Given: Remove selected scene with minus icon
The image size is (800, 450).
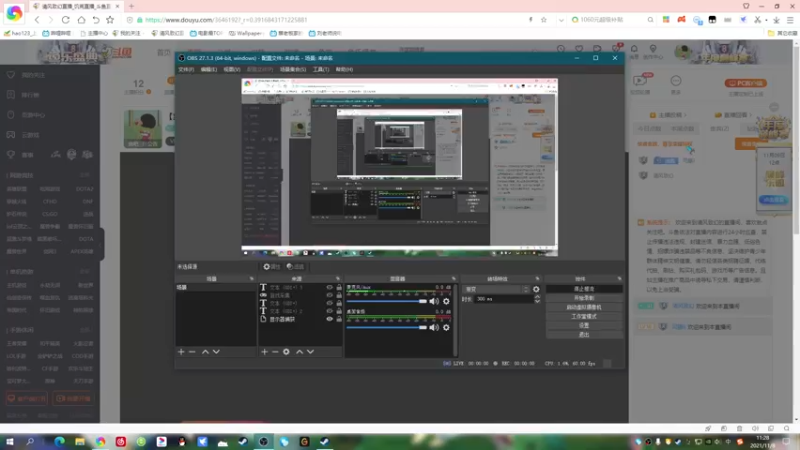Looking at the screenshot, I should (x=192, y=352).
